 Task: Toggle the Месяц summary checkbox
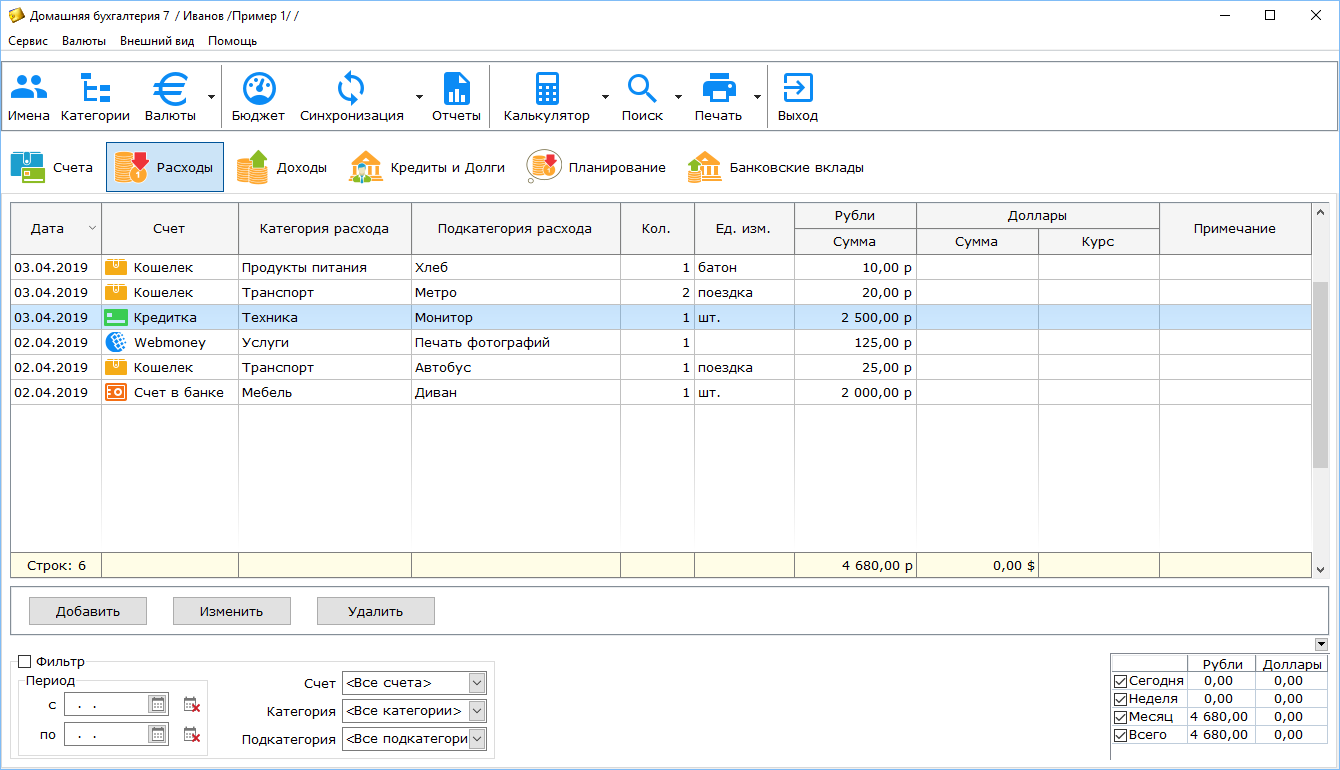(1120, 717)
